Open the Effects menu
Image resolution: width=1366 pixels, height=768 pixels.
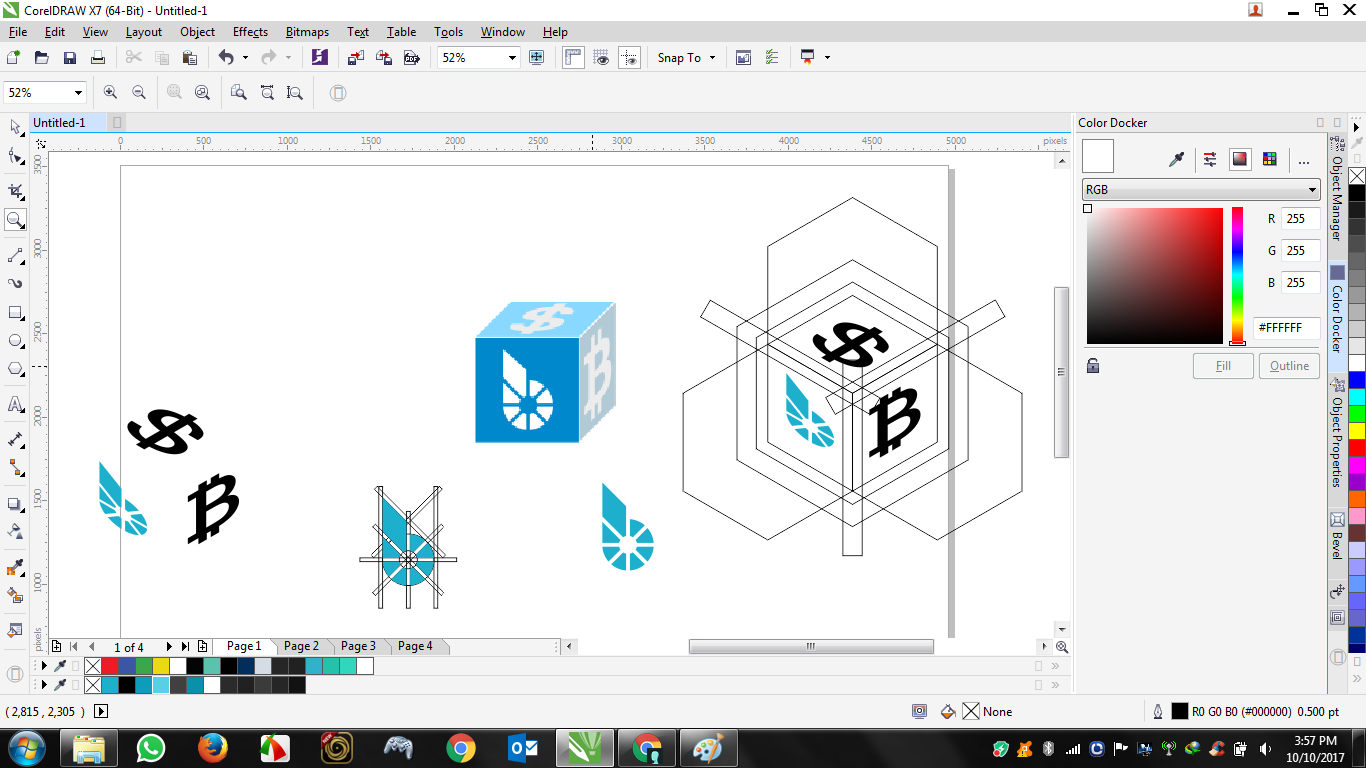point(250,32)
